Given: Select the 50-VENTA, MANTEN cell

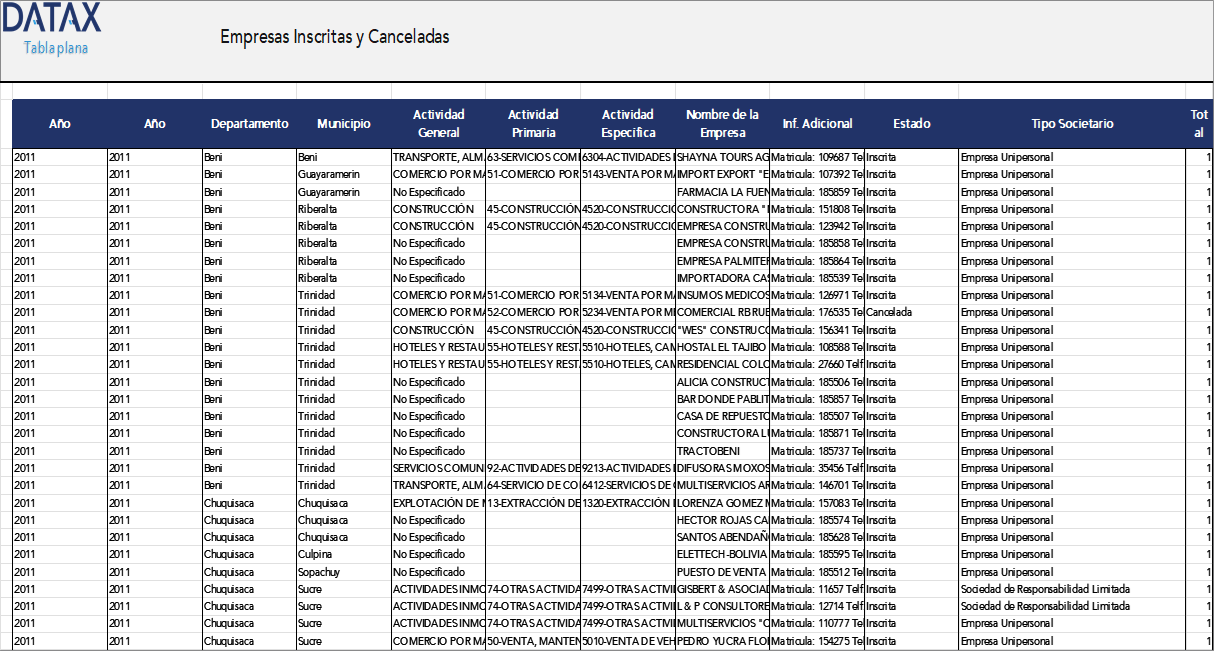Looking at the screenshot, I should (533, 641).
